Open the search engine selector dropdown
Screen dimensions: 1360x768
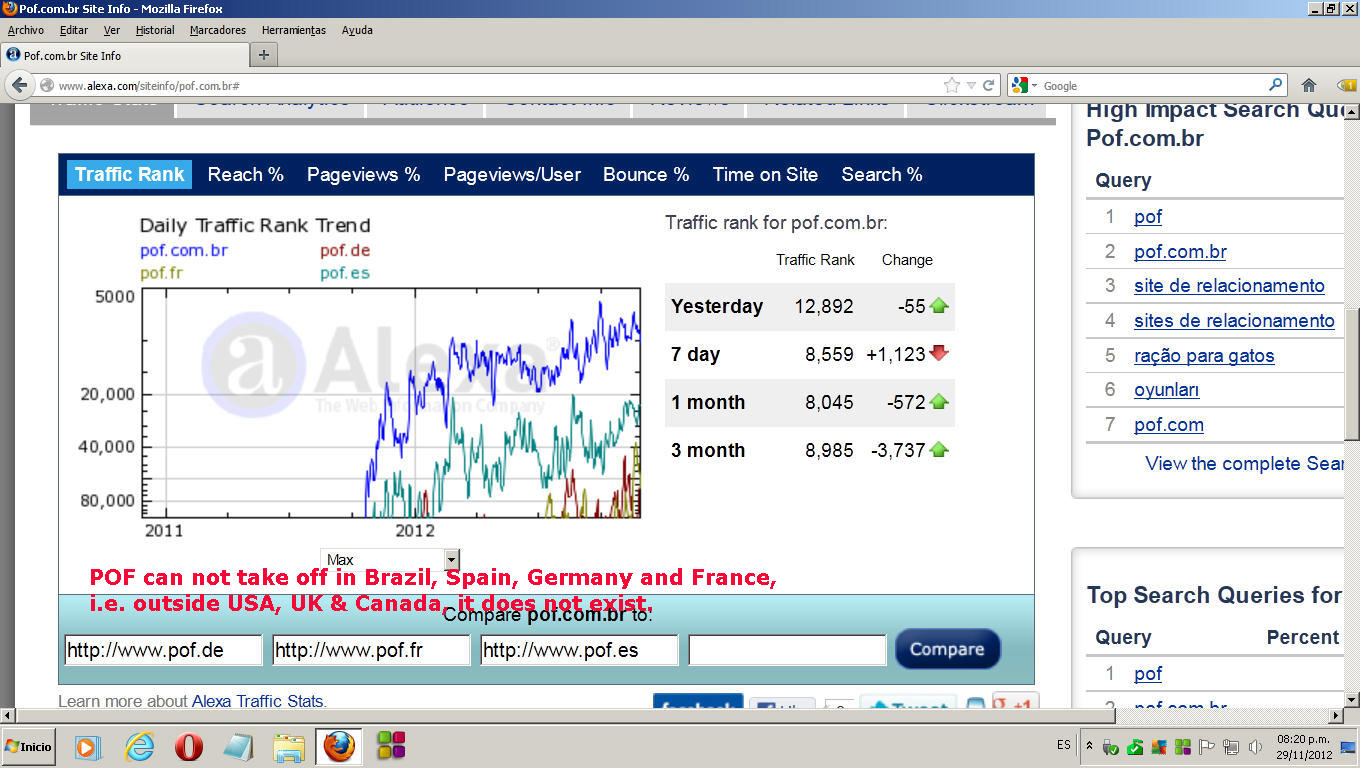point(1025,85)
